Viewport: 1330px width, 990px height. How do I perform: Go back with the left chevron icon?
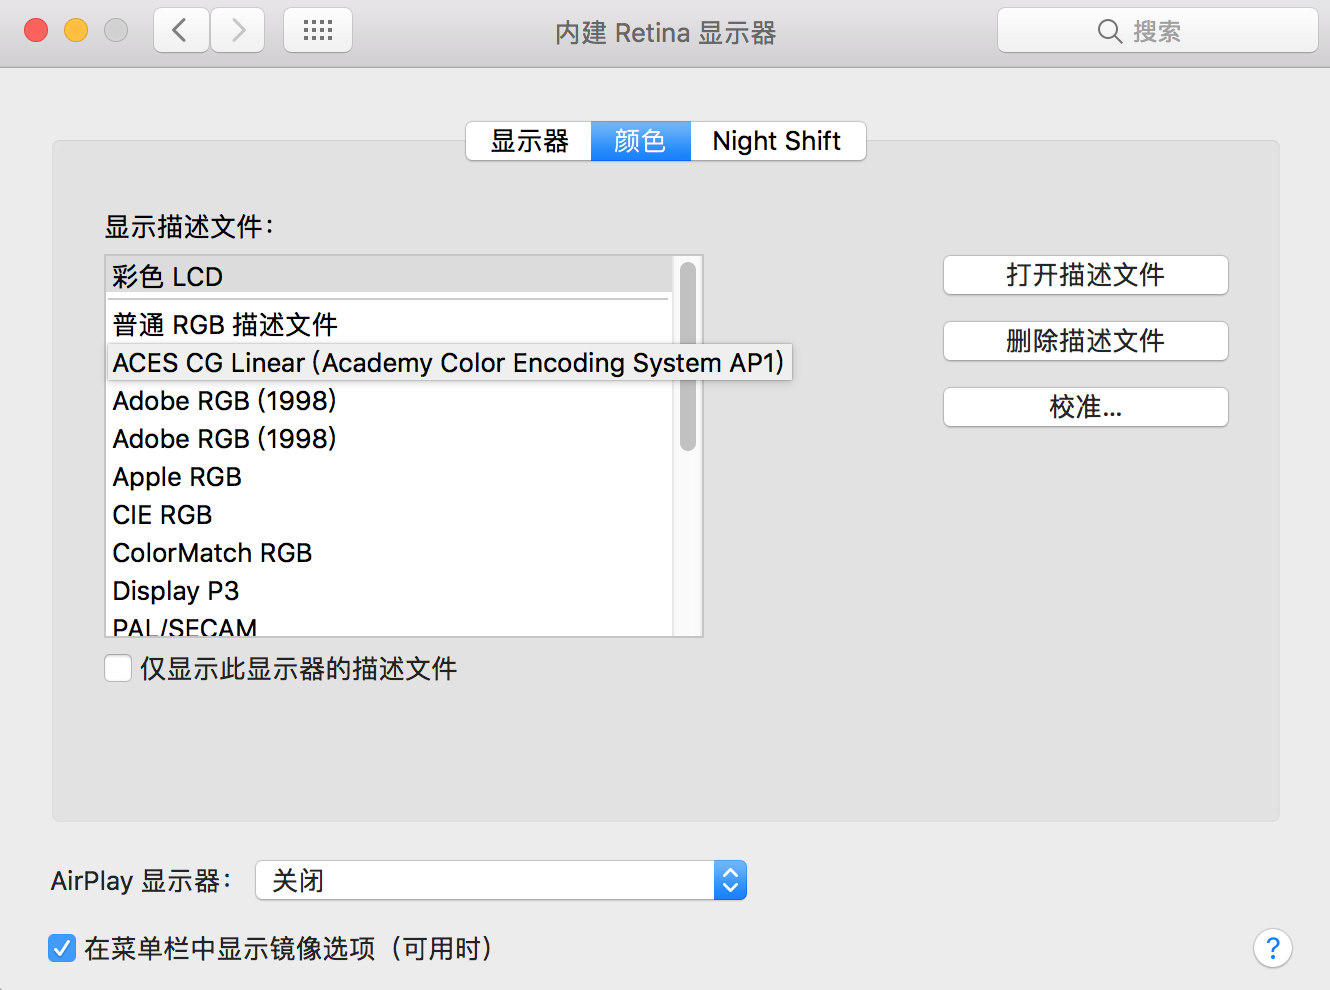pos(181,30)
